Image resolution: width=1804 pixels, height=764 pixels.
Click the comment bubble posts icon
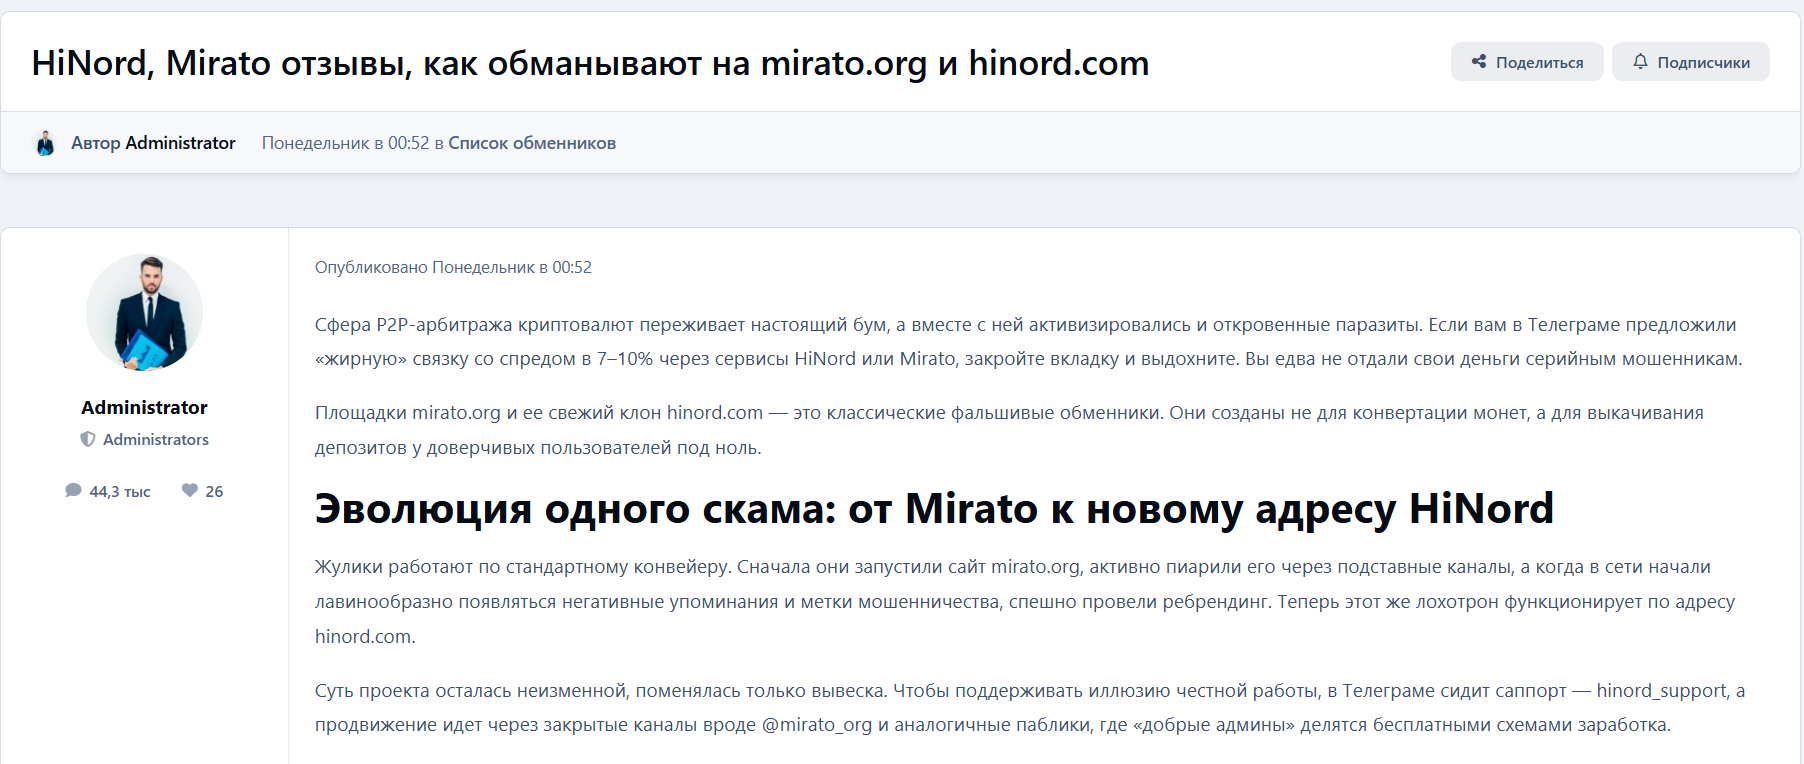point(73,490)
